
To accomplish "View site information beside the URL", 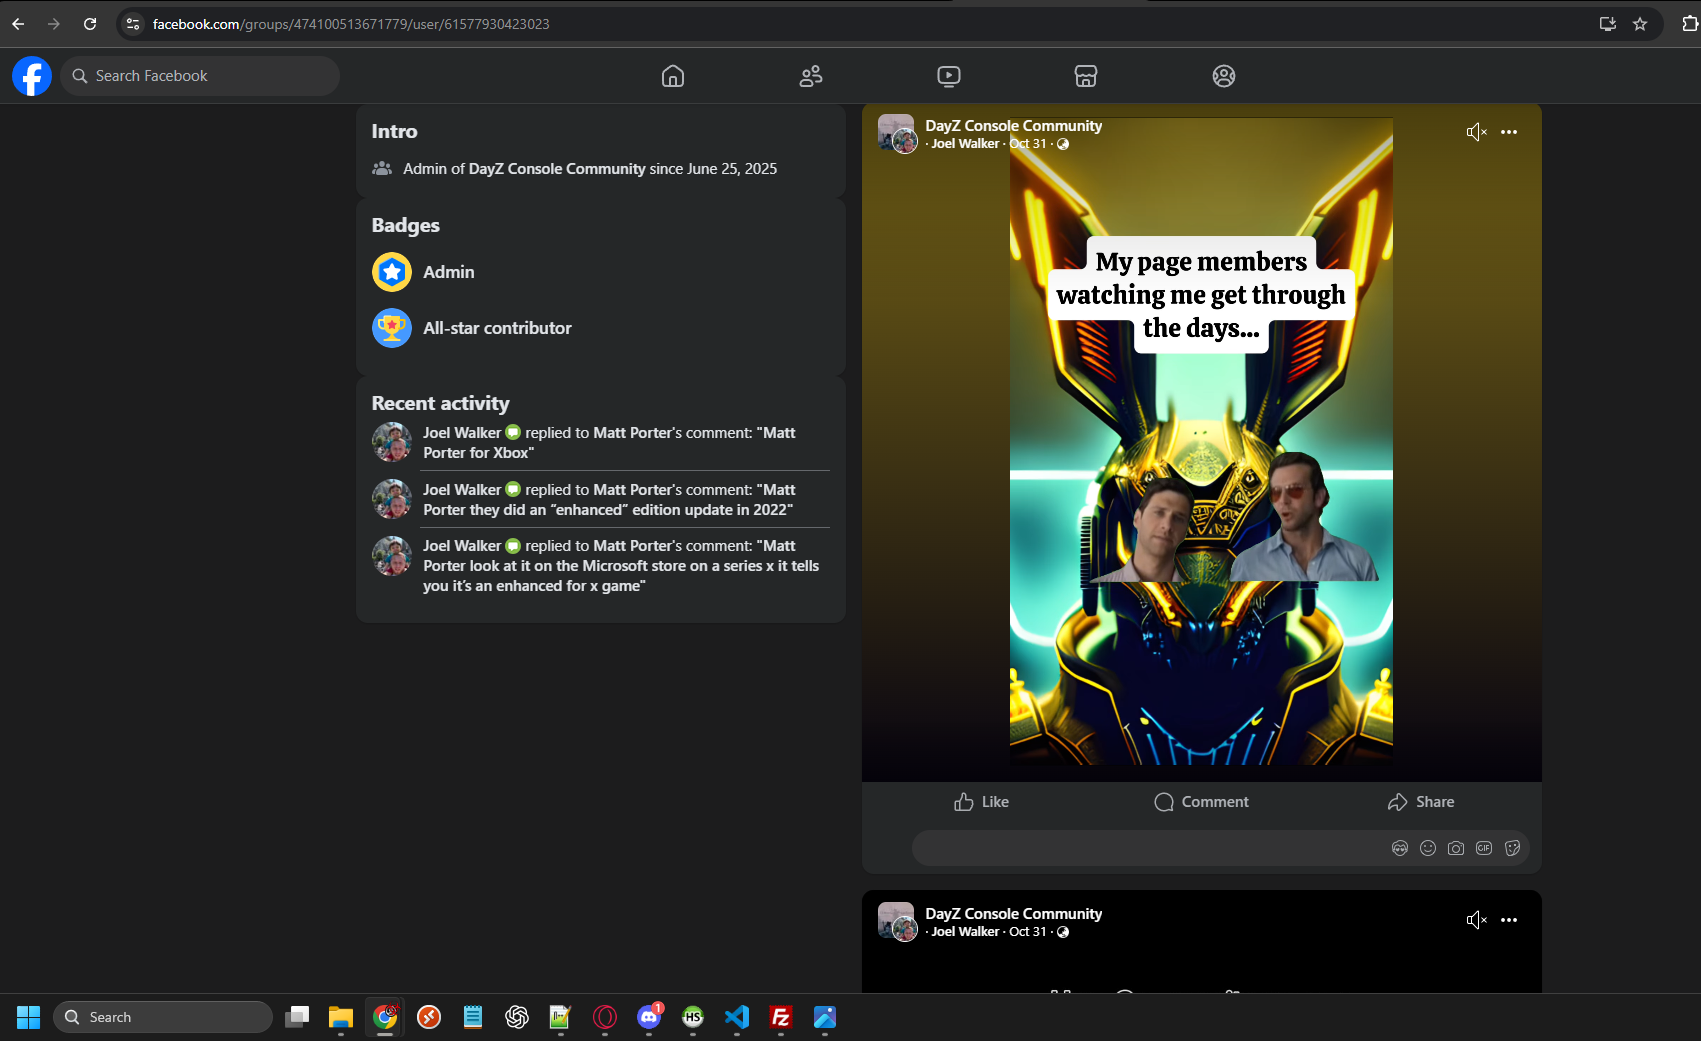I will (133, 24).
